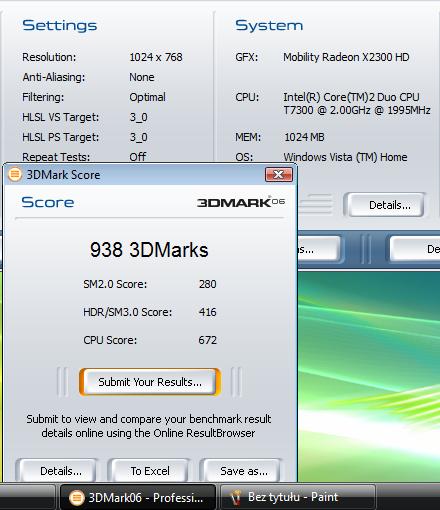Switch to Bez tytułu - Paint taskbar item
The image size is (440, 510).
(x=297, y=498)
